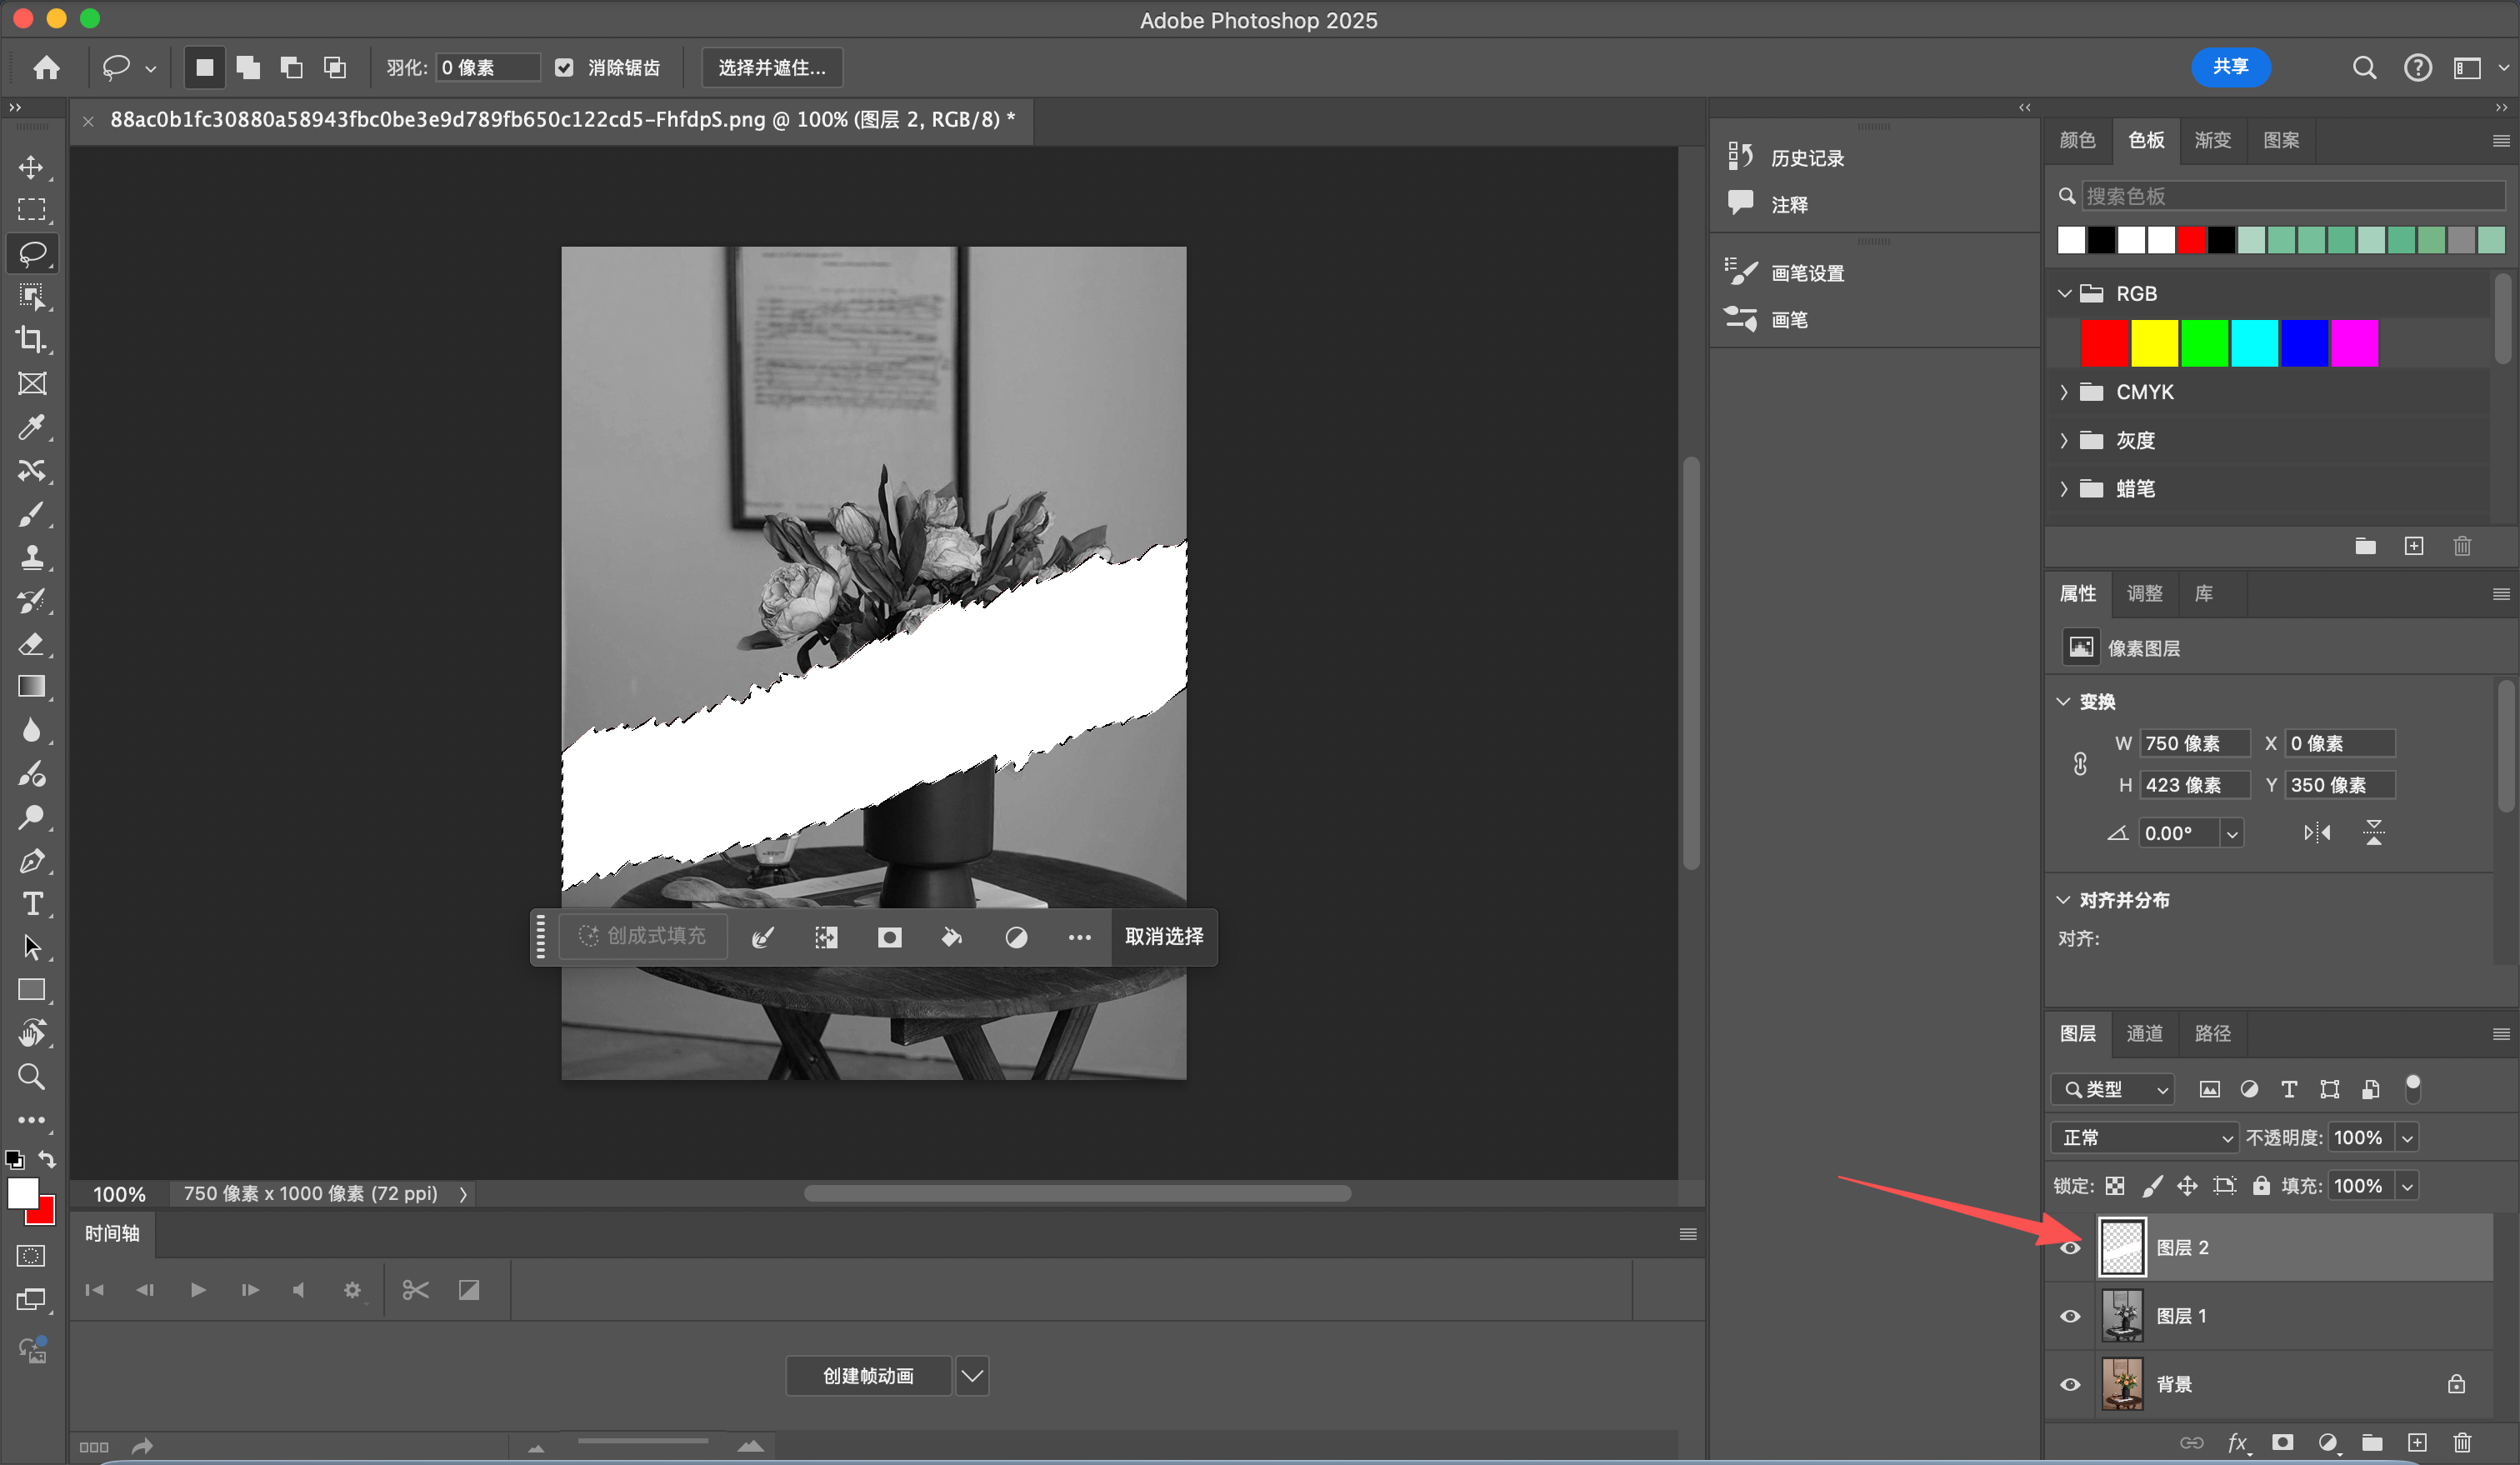Add layer mask from layers panel bottom
The height and width of the screenshot is (1465, 2520).
click(x=2282, y=1442)
